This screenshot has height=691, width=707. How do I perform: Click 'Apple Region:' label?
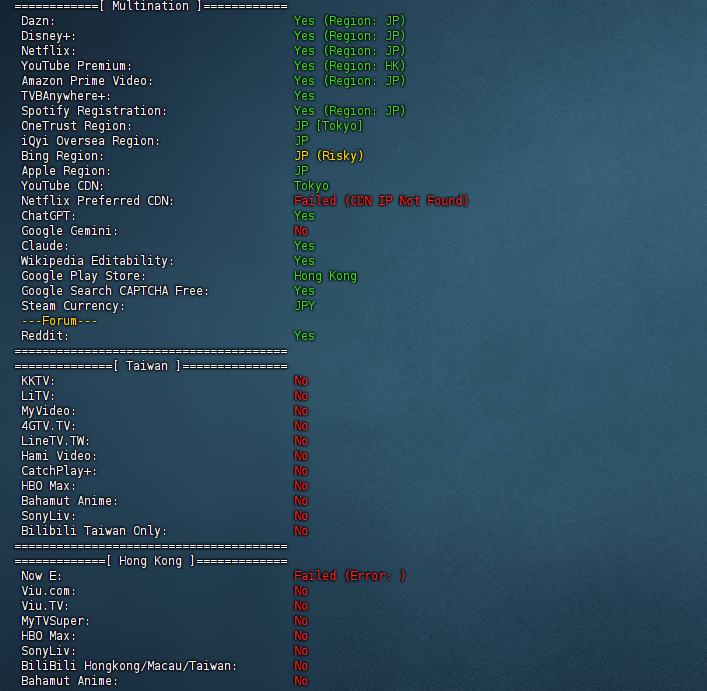point(66,171)
